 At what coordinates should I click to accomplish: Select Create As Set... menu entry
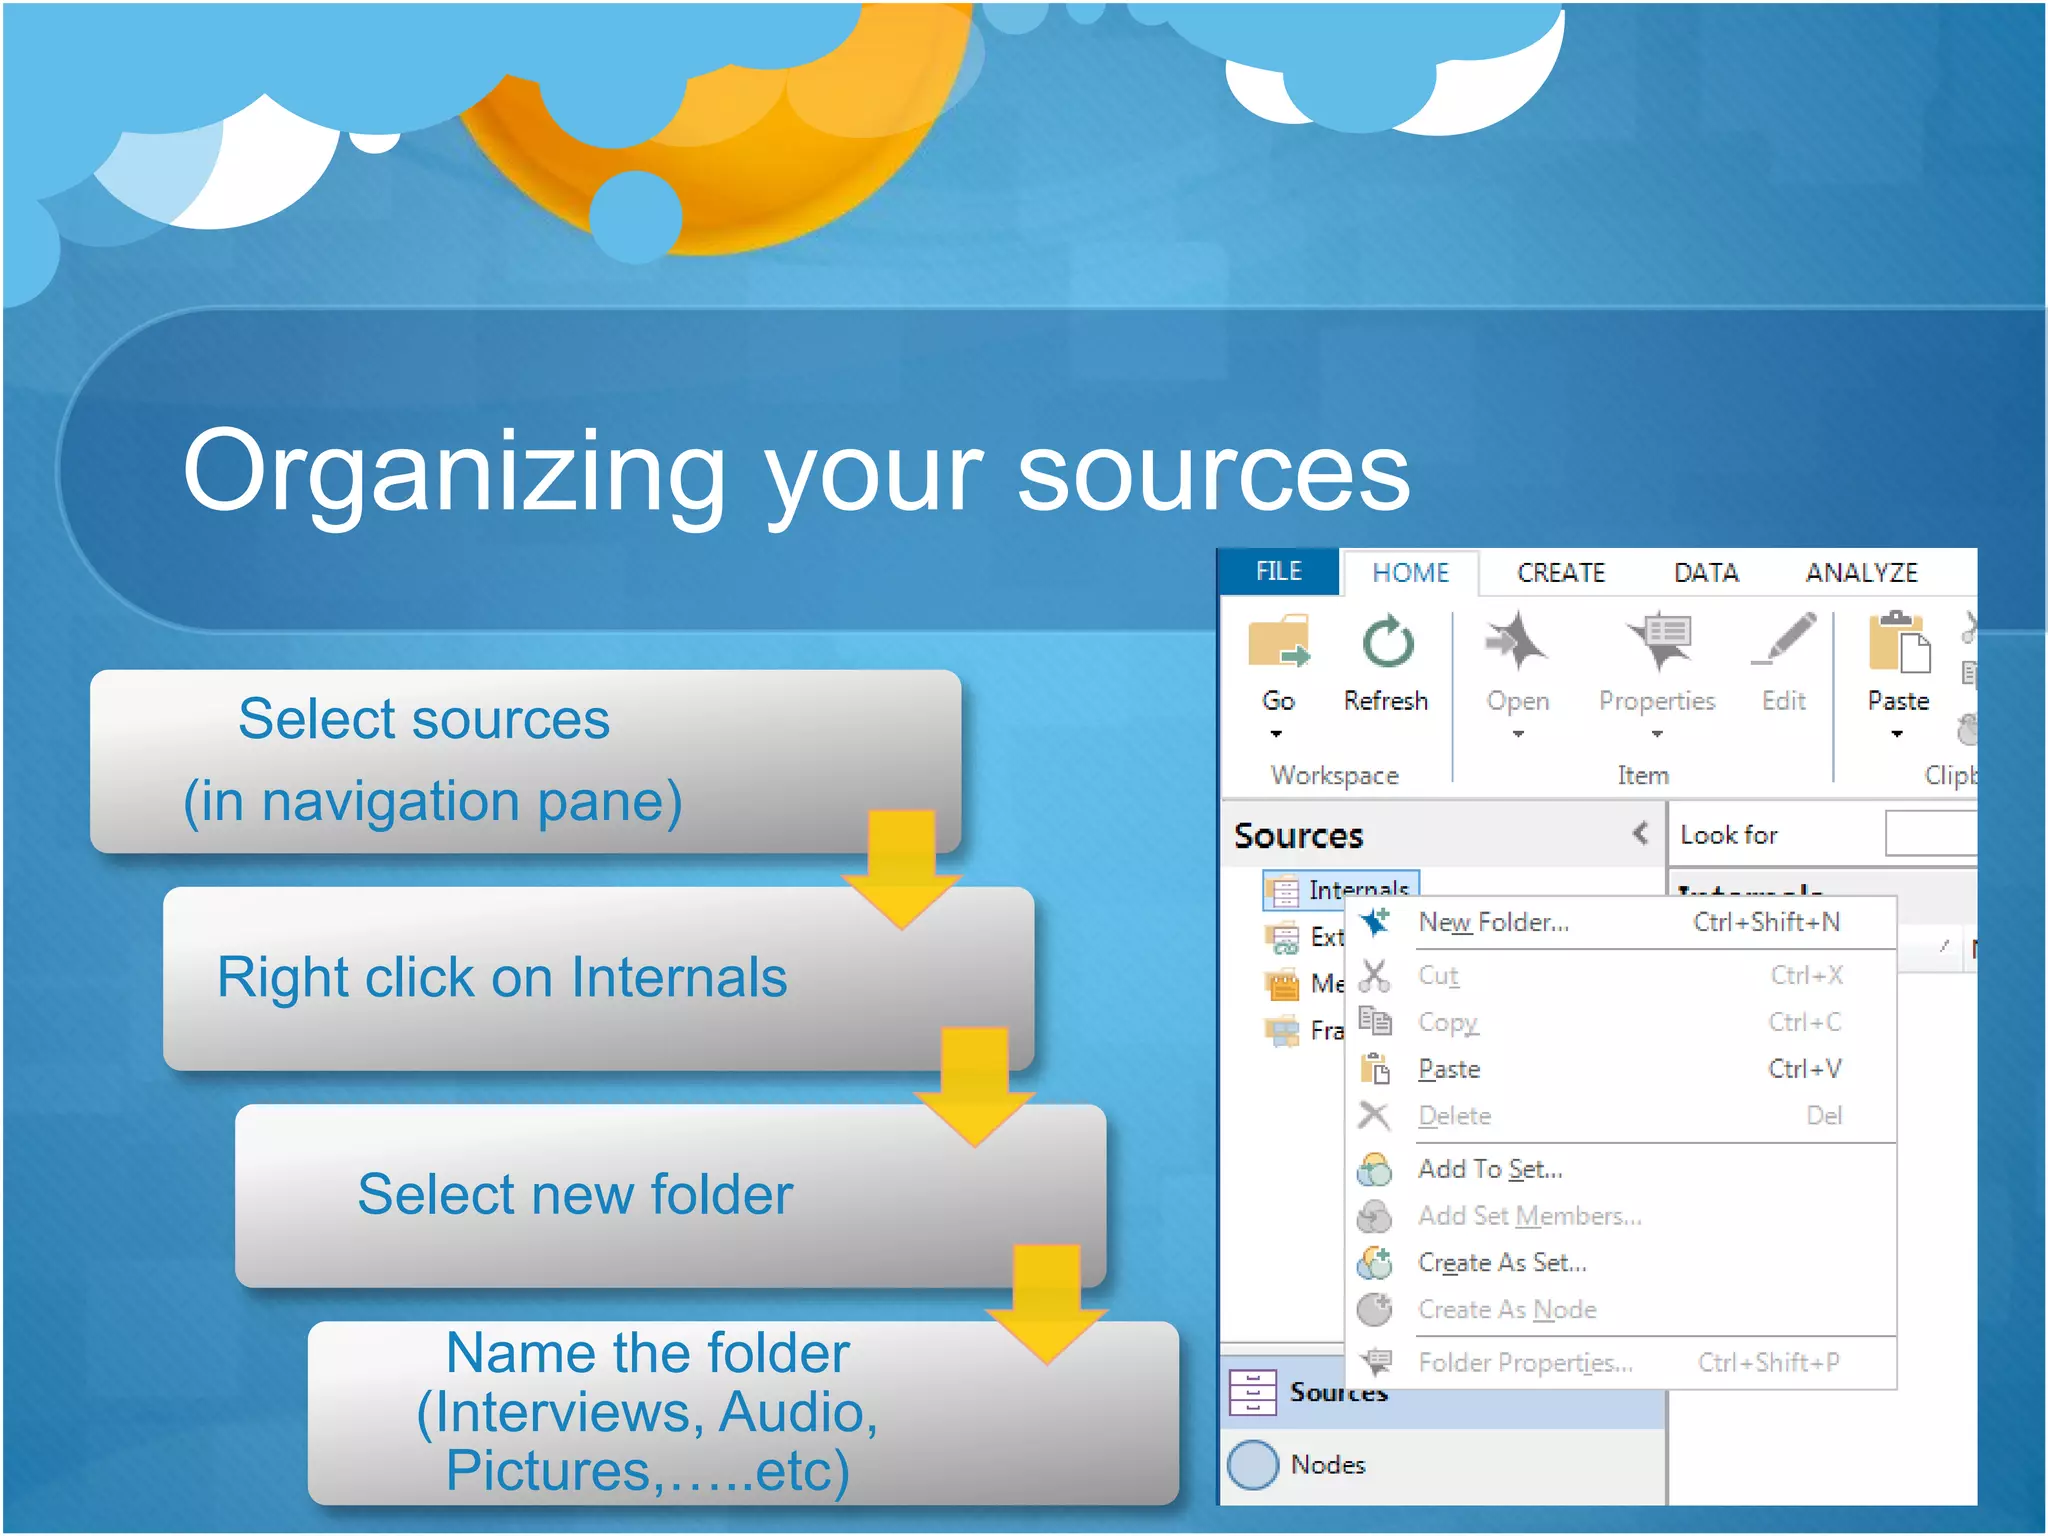(1621, 1263)
